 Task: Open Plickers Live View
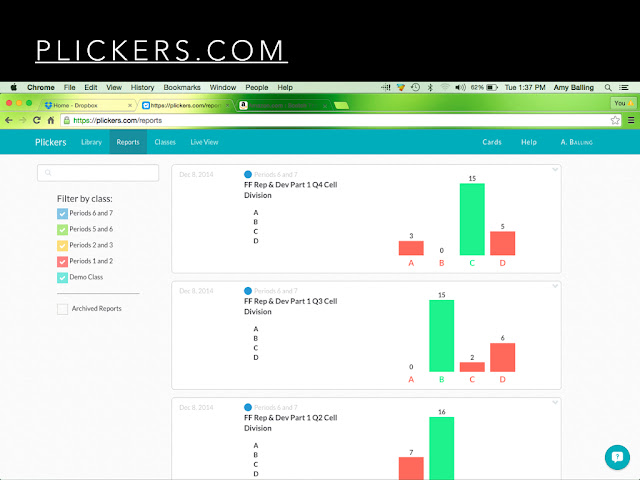coord(204,142)
